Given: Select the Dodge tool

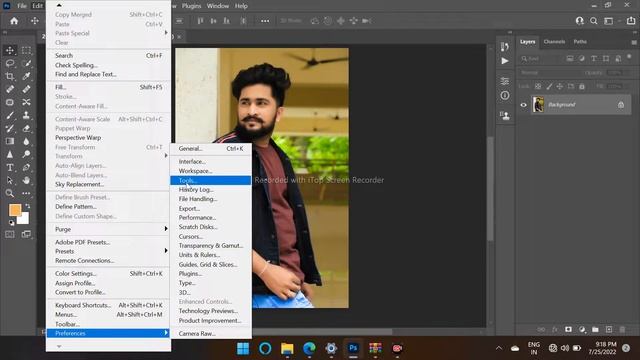Looking at the screenshot, I should [x=26, y=154].
